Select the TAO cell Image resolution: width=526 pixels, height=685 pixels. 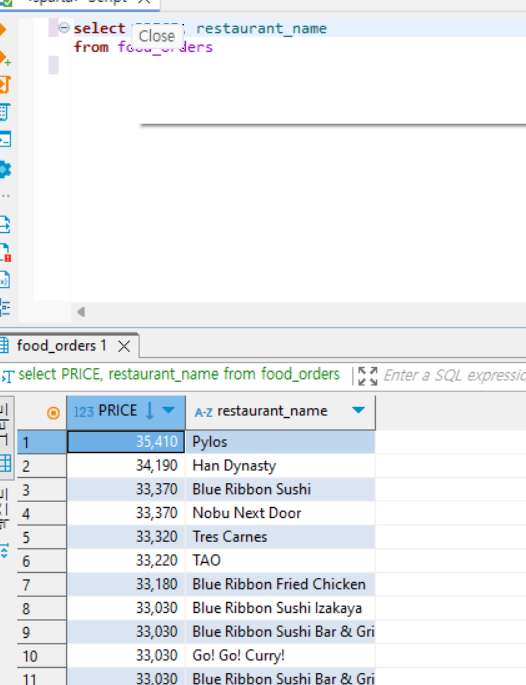coord(280,560)
